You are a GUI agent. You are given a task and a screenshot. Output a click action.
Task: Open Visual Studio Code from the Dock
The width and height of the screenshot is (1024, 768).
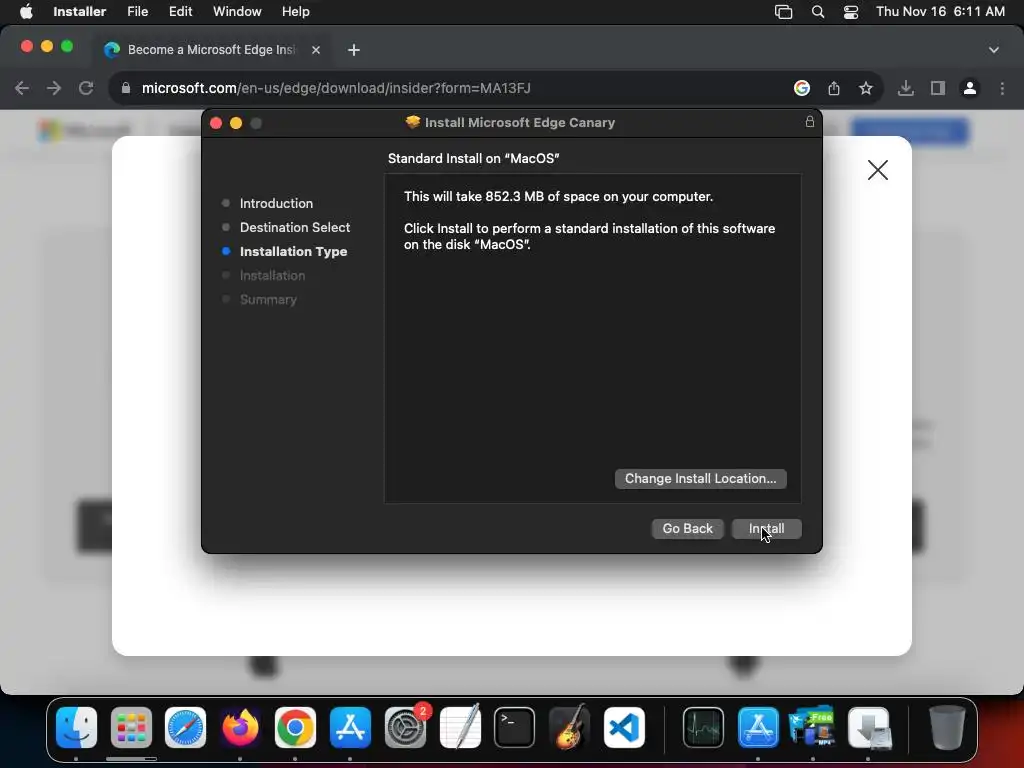624,727
